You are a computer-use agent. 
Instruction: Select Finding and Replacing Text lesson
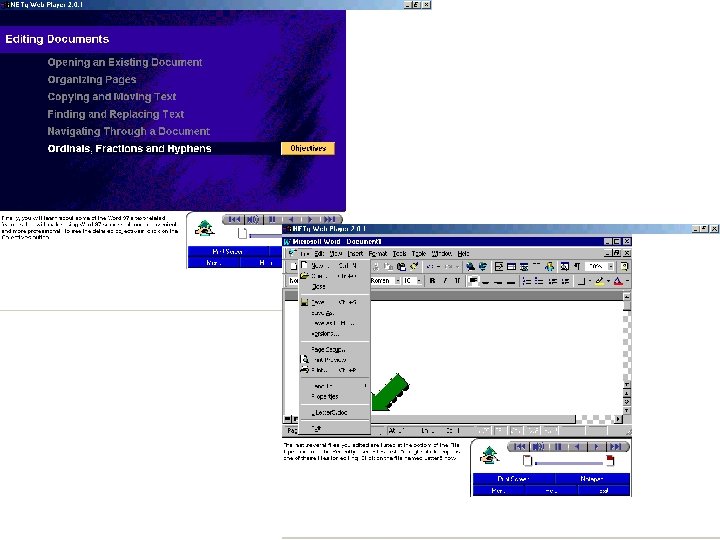click(x=116, y=114)
